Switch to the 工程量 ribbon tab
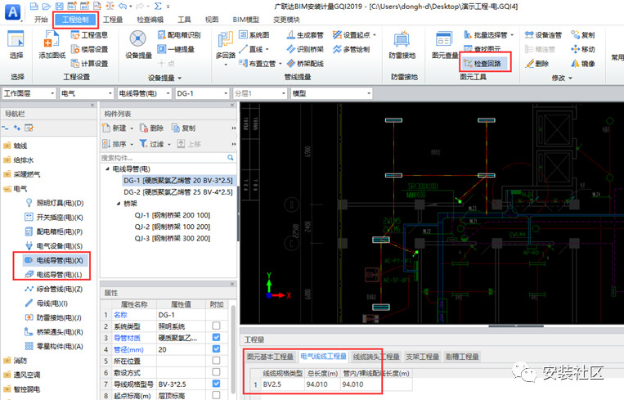Screen dimensions: 624x400 coord(113,20)
